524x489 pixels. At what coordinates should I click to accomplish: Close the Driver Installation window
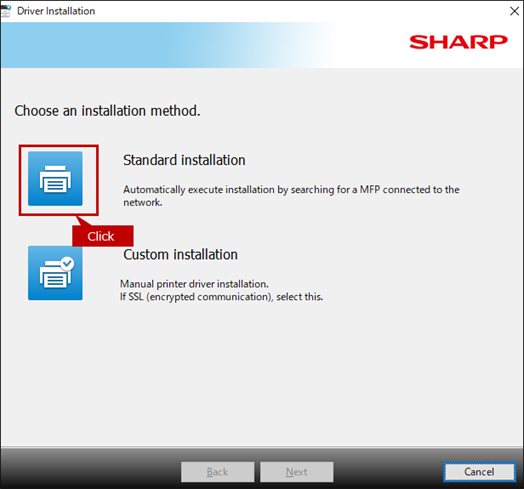pyautogui.click(x=514, y=11)
